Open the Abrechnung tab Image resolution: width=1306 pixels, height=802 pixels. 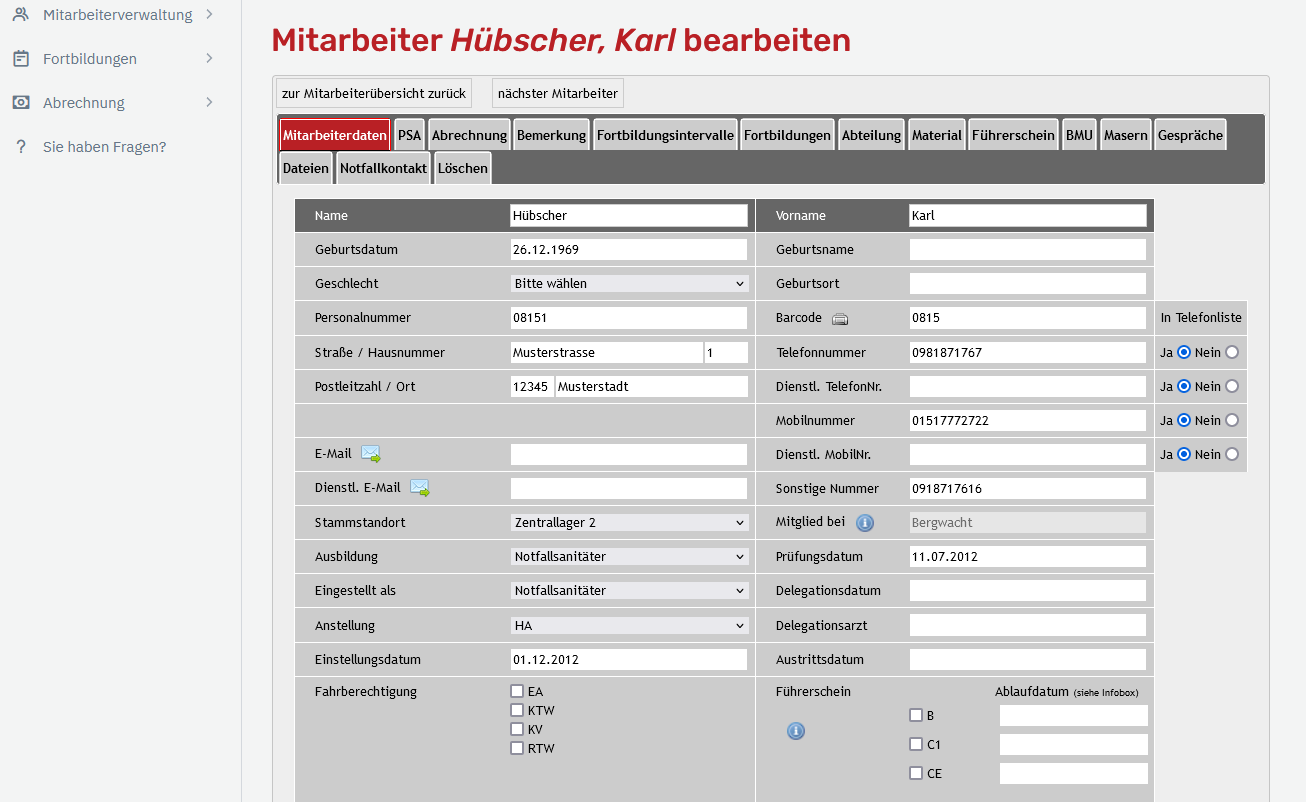coord(470,135)
